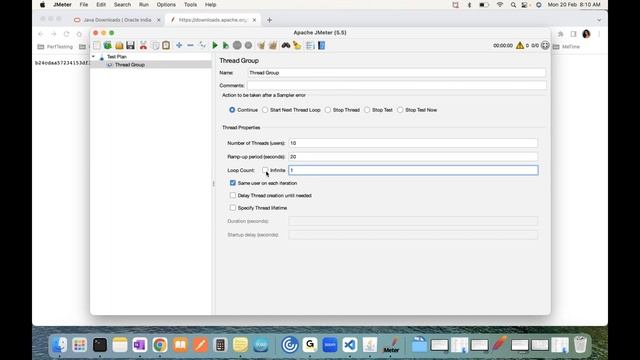Open the Help menu

coord(211,5)
